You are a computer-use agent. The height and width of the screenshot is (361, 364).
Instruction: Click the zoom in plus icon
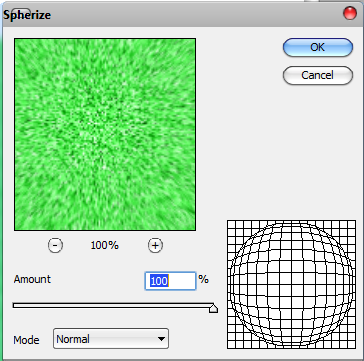click(155, 246)
